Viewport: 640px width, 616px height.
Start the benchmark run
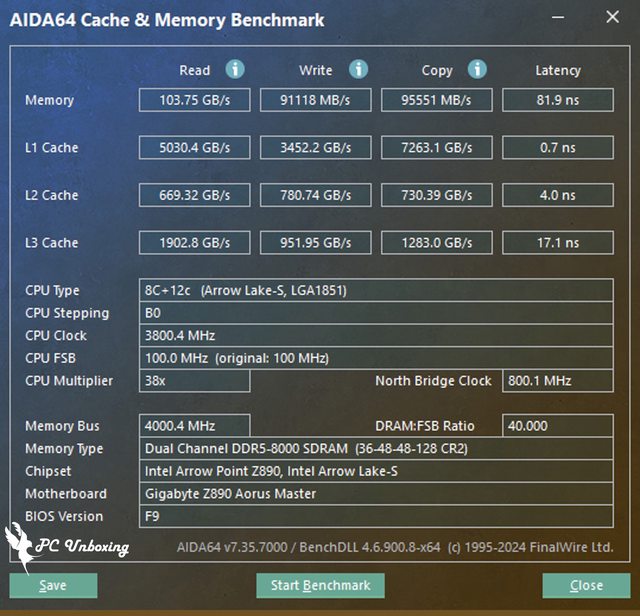coord(320,585)
